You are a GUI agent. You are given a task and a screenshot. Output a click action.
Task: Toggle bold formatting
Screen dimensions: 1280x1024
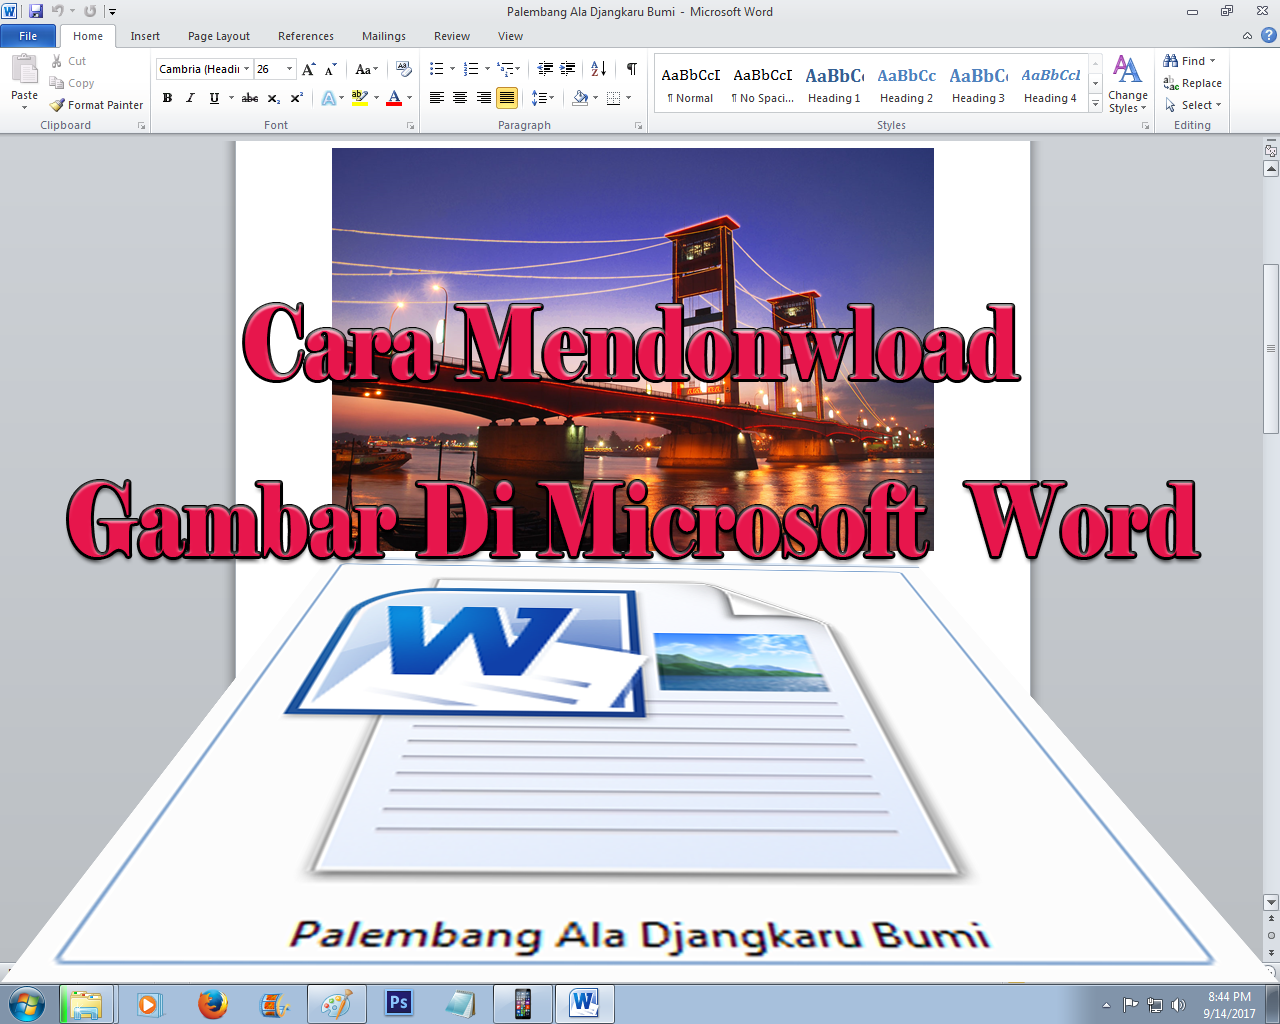pos(167,98)
